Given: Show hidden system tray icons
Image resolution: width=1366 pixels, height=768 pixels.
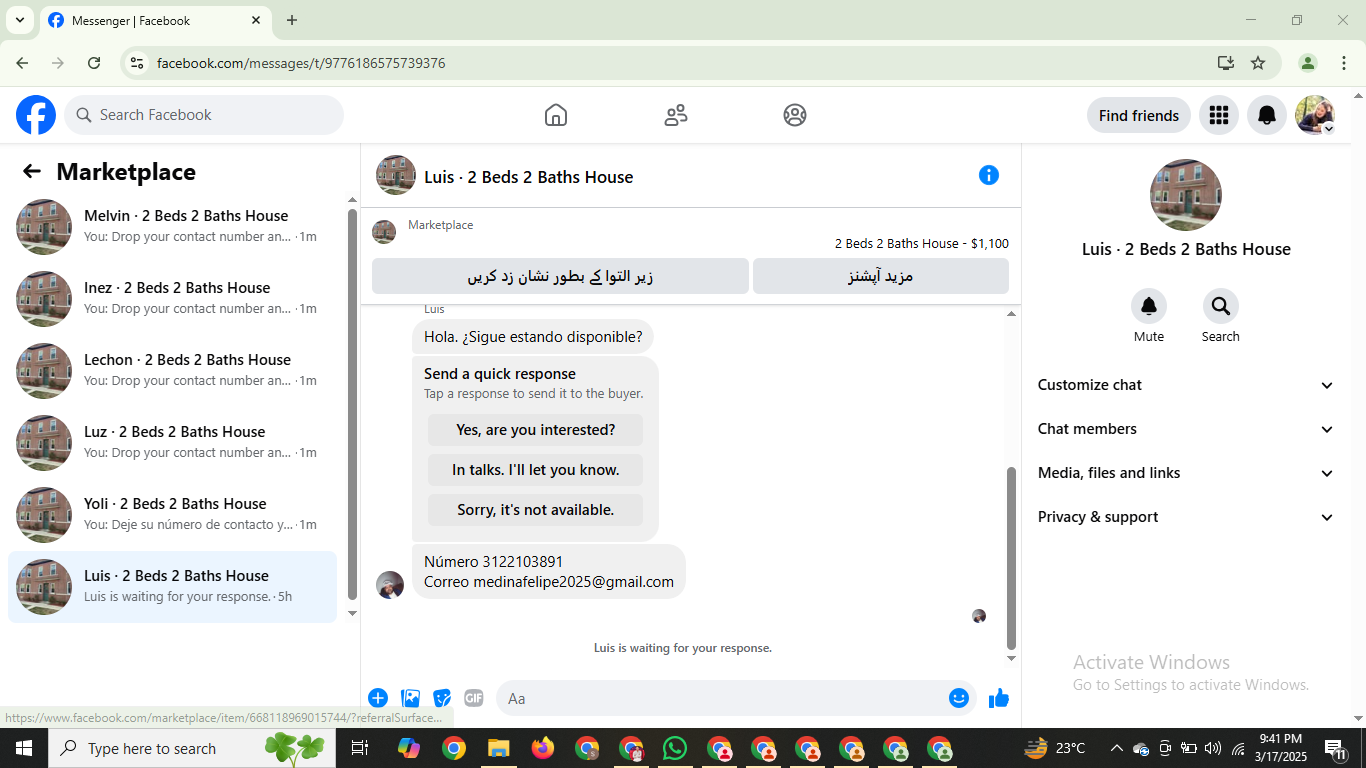Looking at the screenshot, I should pyautogui.click(x=1116, y=748).
